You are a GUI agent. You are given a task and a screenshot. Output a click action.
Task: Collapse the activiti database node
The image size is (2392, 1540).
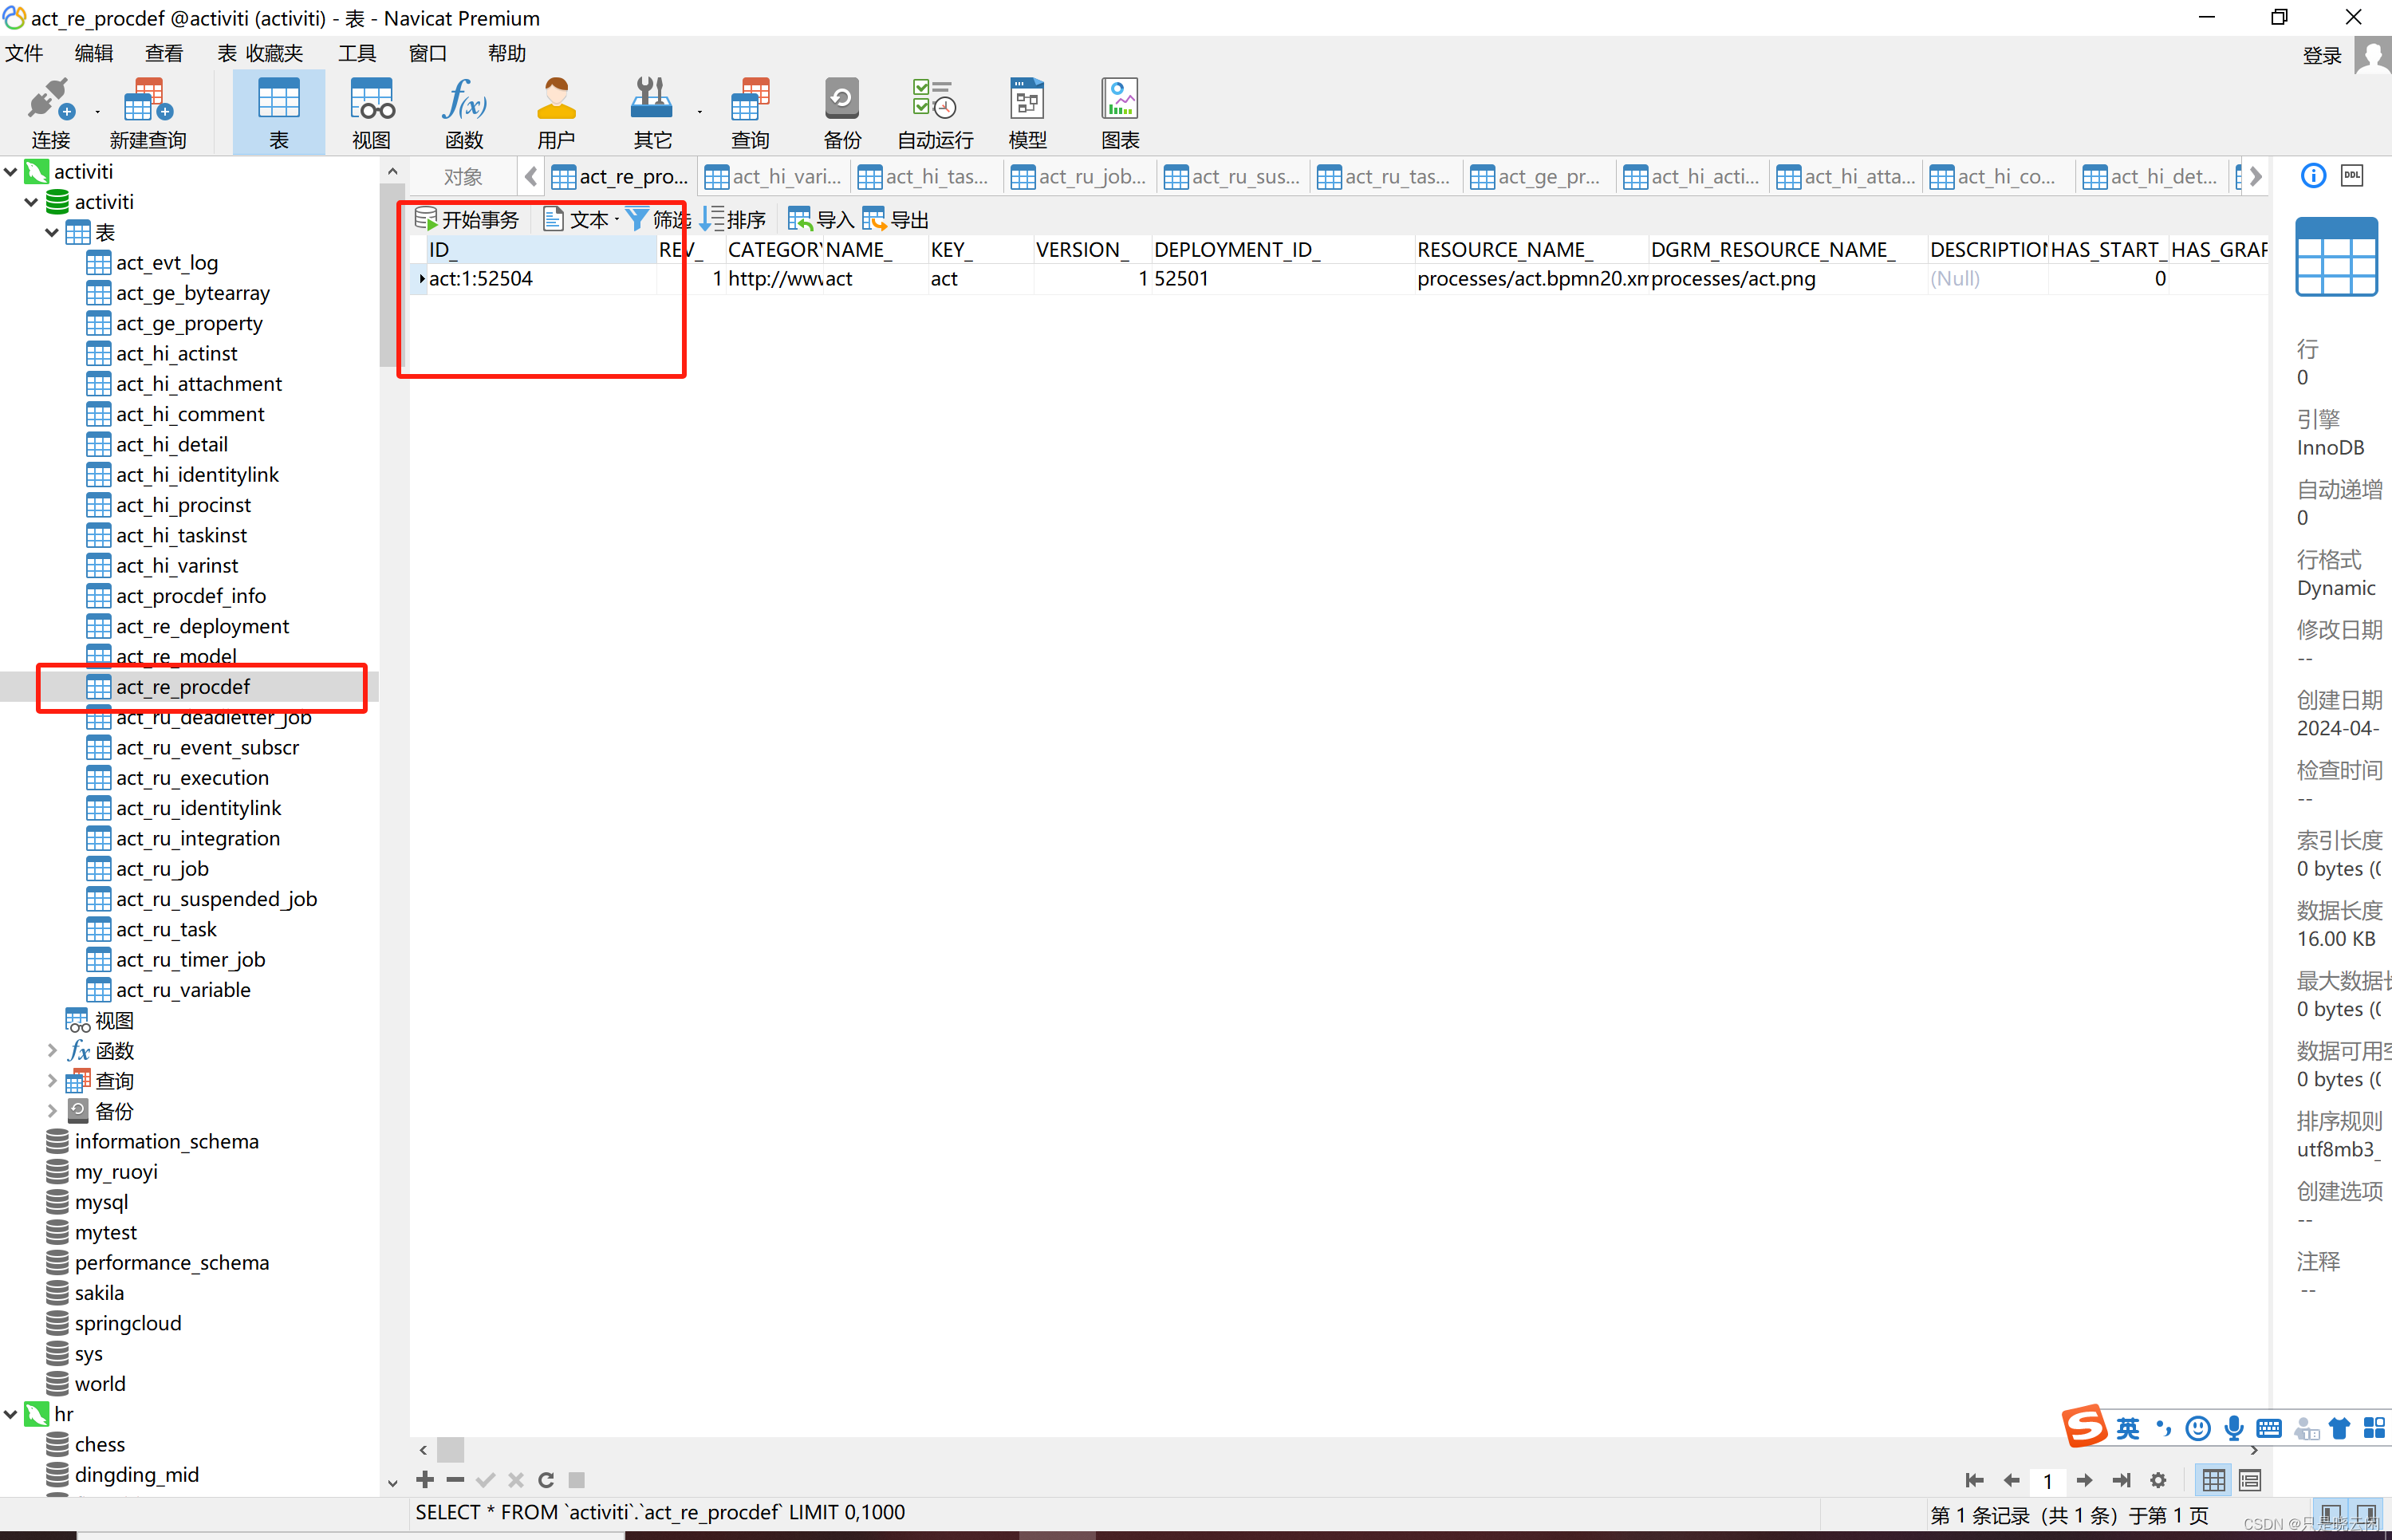click(32, 202)
